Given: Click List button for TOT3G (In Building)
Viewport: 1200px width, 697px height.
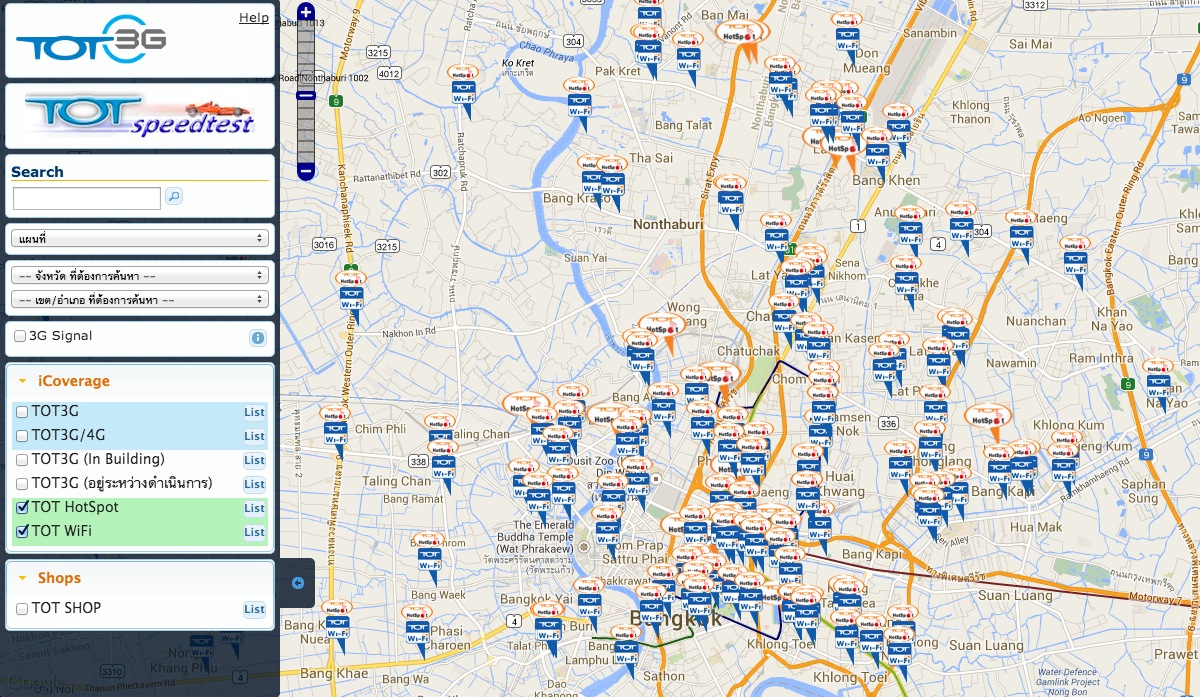Looking at the screenshot, I should (x=254, y=460).
